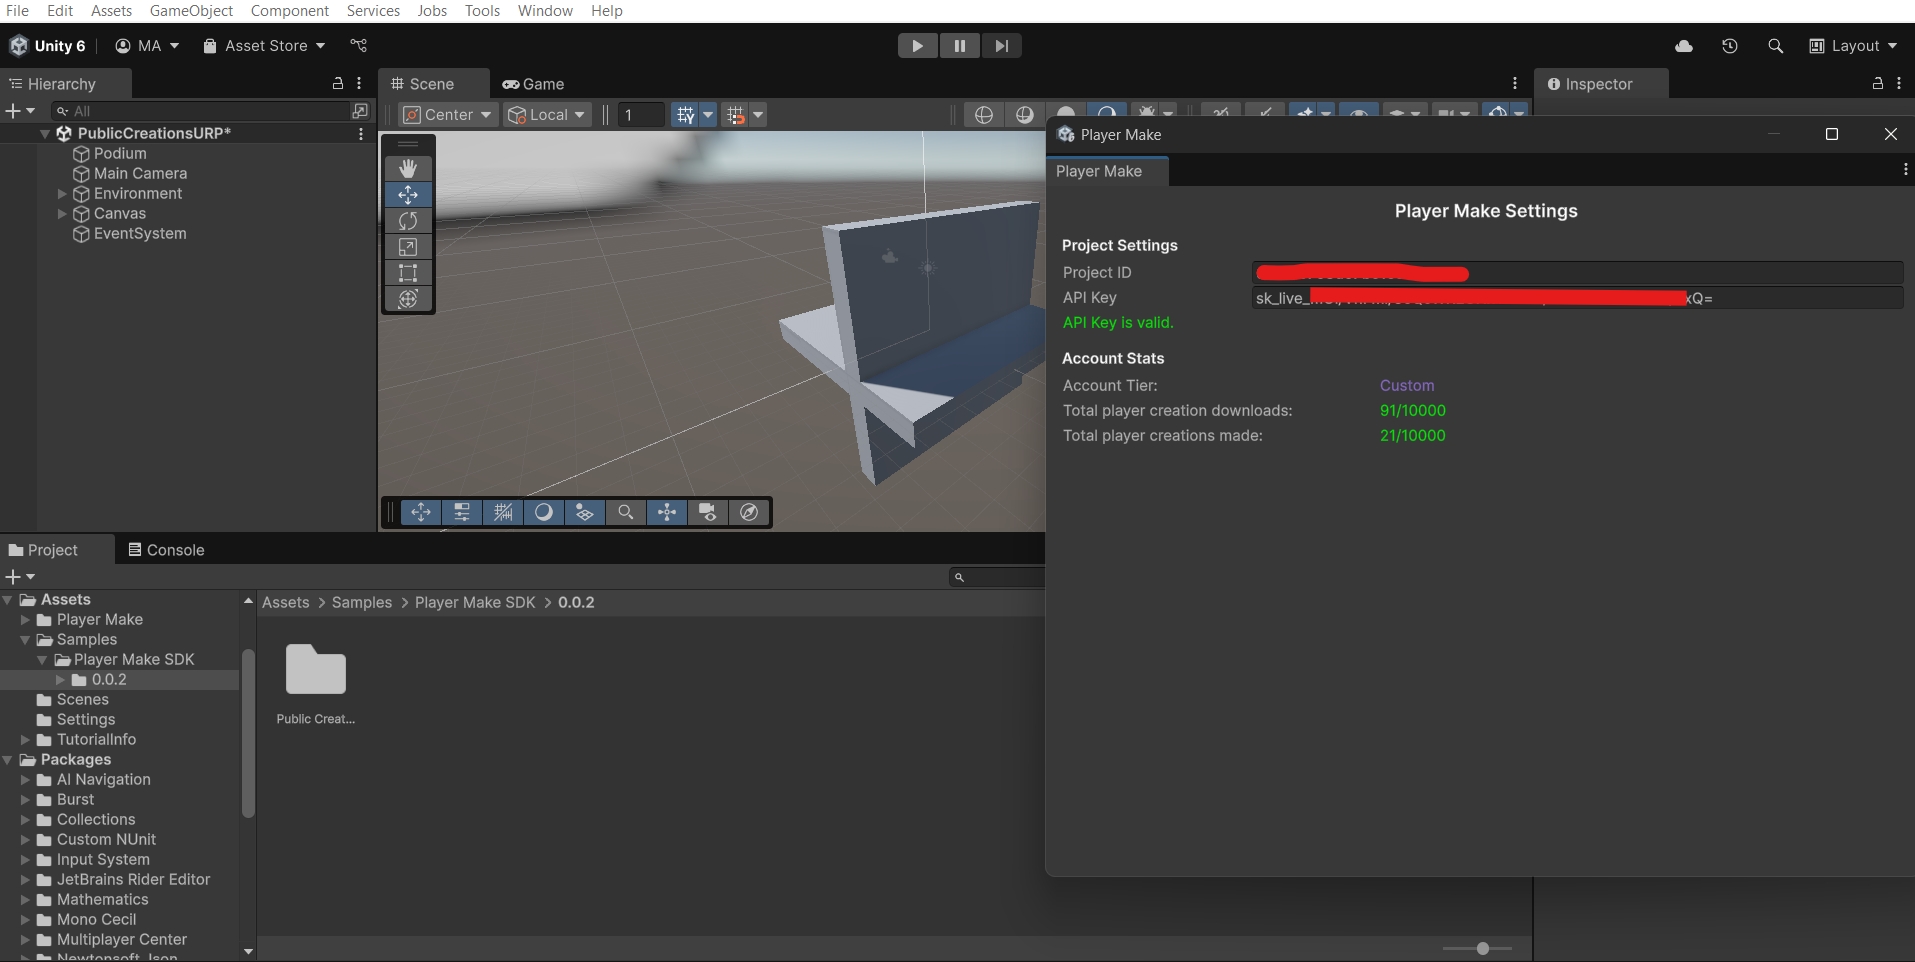Open the Layout dropdown
Image resolution: width=1915 pixels, height=962 pixels.
click(1853, 46)
